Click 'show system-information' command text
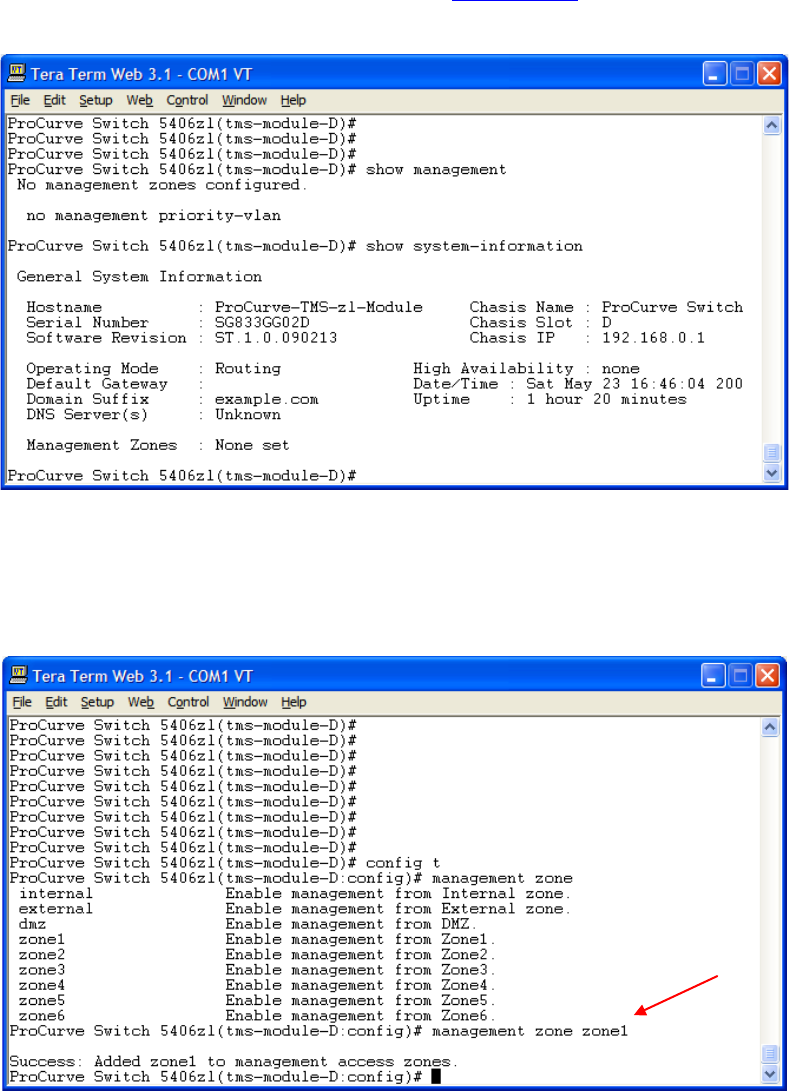The image size is (789, 1091). point(475,246)
